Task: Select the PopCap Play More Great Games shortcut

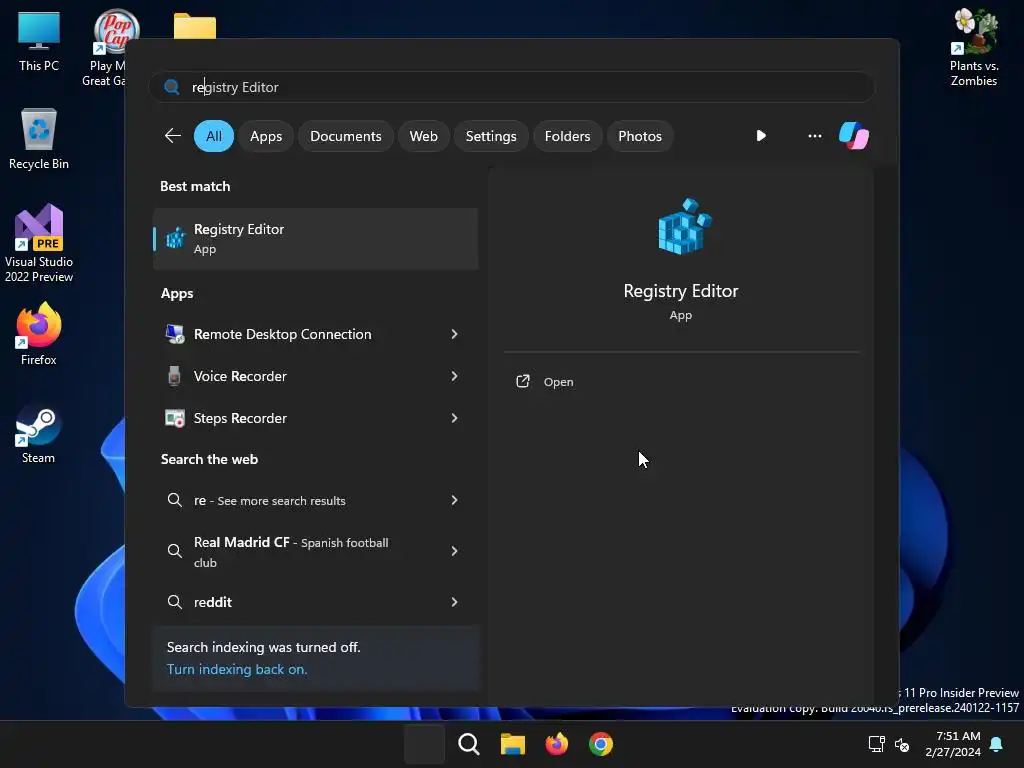Action: (108, 47)
